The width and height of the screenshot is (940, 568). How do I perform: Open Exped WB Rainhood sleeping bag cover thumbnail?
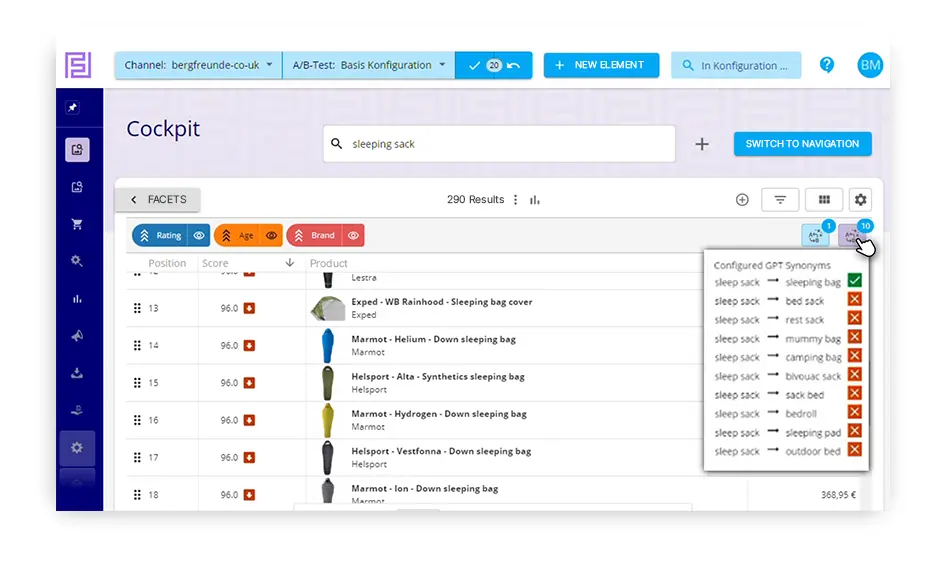pos(327,308)
